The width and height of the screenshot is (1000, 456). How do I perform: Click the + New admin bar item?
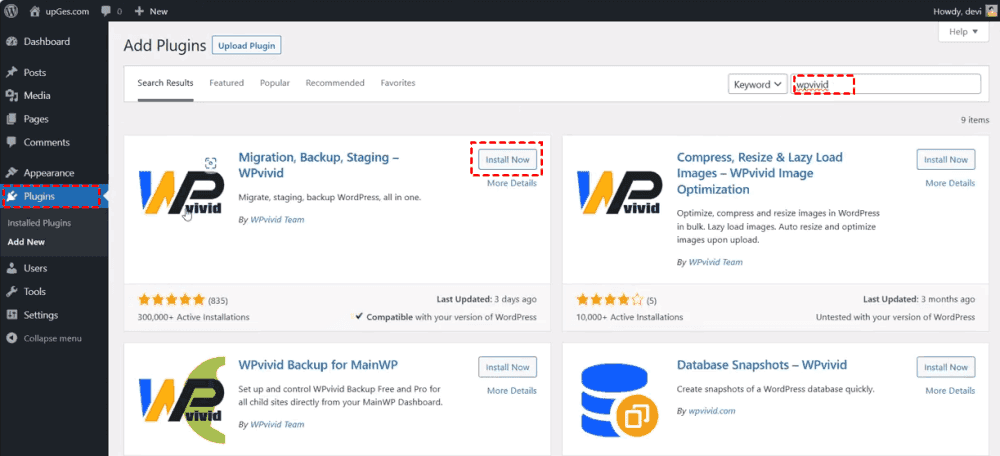pyautogui.click(x=151, y=11)
